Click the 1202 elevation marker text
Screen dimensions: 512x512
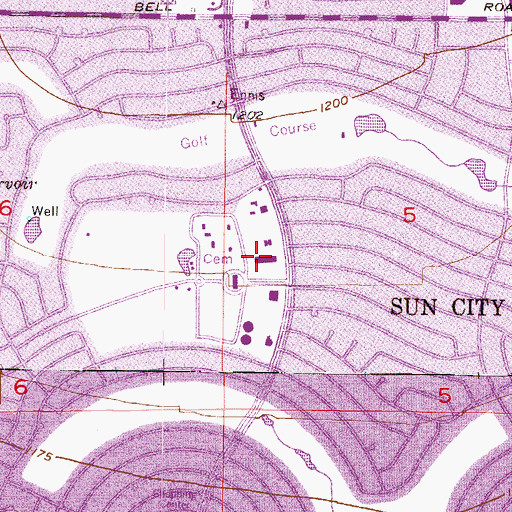247,115
